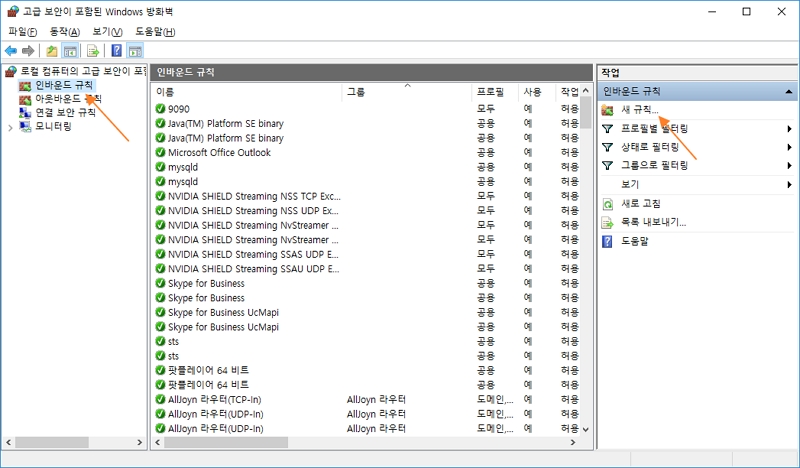Screen dimensions: 800x468
Task: Click the Export list toolbar icon
Action: pyautogui.click(x=92, y=51)
